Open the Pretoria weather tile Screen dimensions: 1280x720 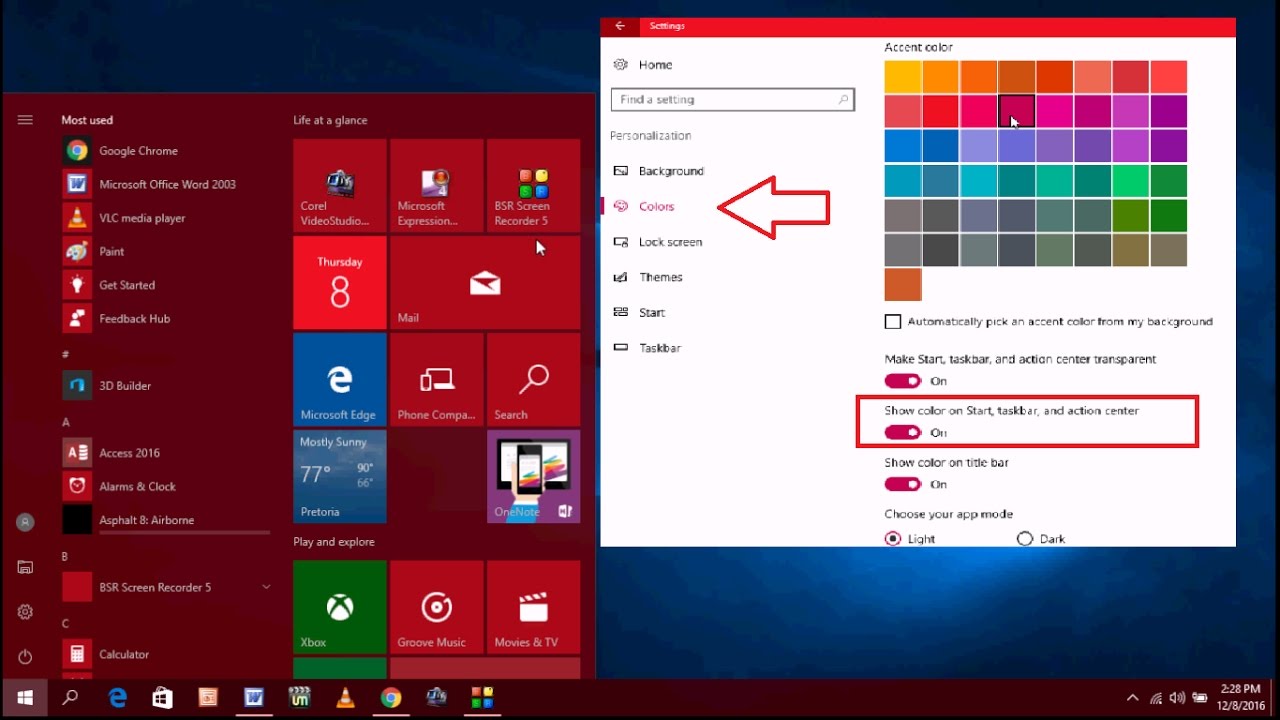coord(340,477)
